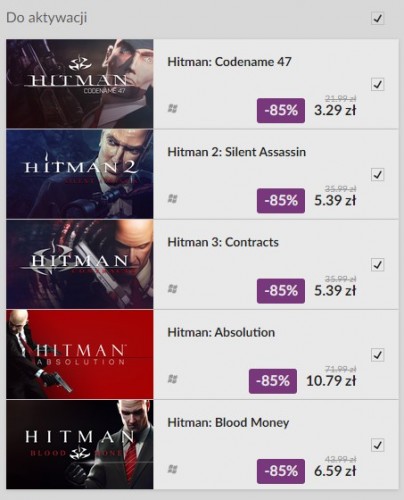Click Windows icon under Hitman: Codename 47

click(172, 109)
